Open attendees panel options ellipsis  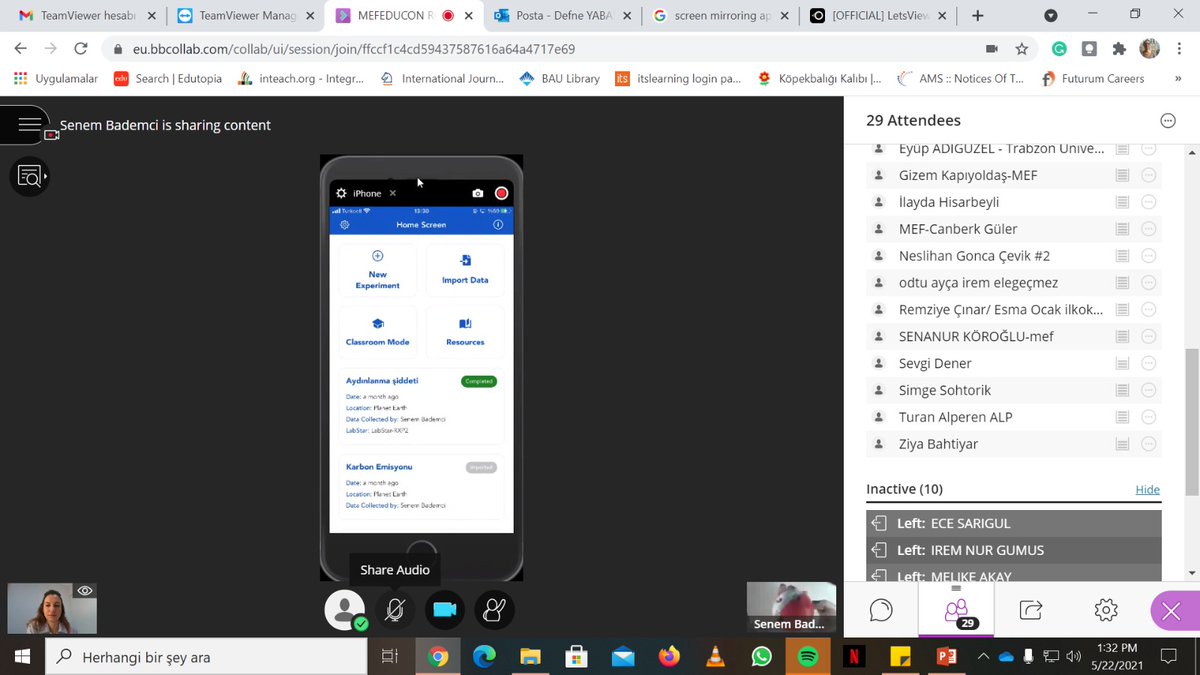point(1167,120)
